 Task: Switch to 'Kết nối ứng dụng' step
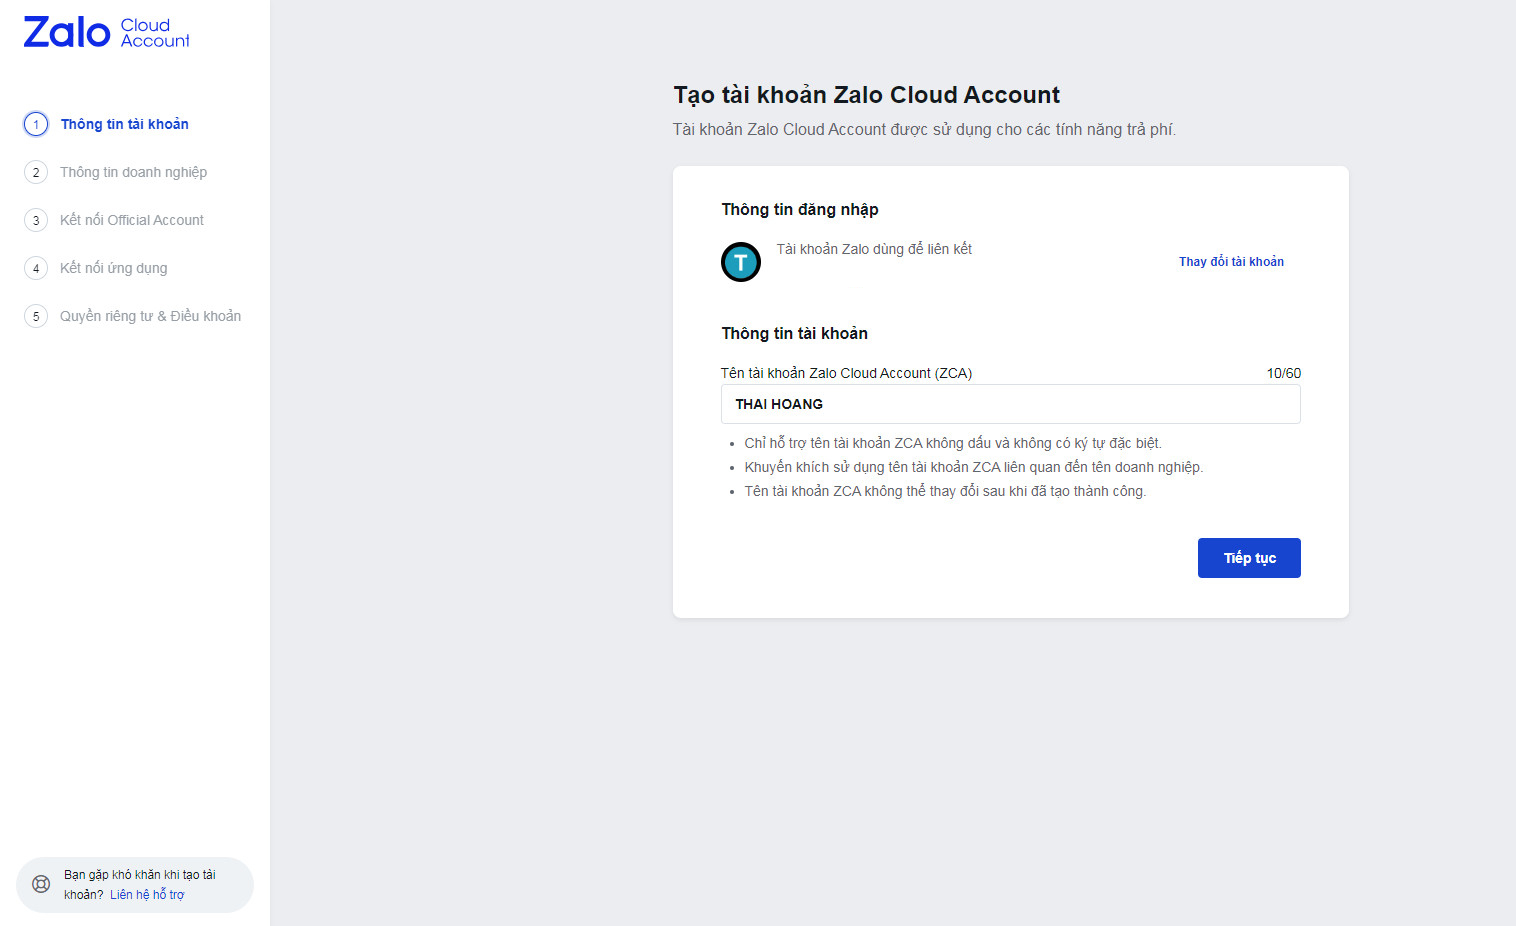pyautogui.click(x=113, y=268)
